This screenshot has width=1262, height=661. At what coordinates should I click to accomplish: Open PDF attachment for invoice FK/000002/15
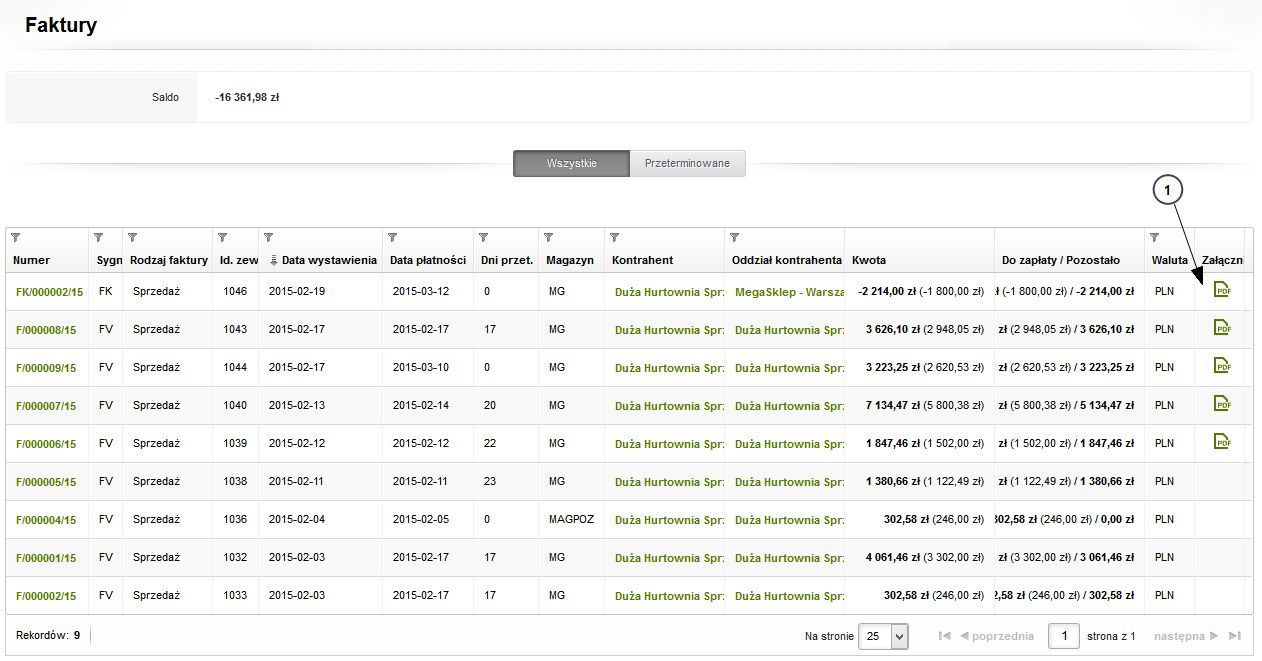coord(1221,290)
